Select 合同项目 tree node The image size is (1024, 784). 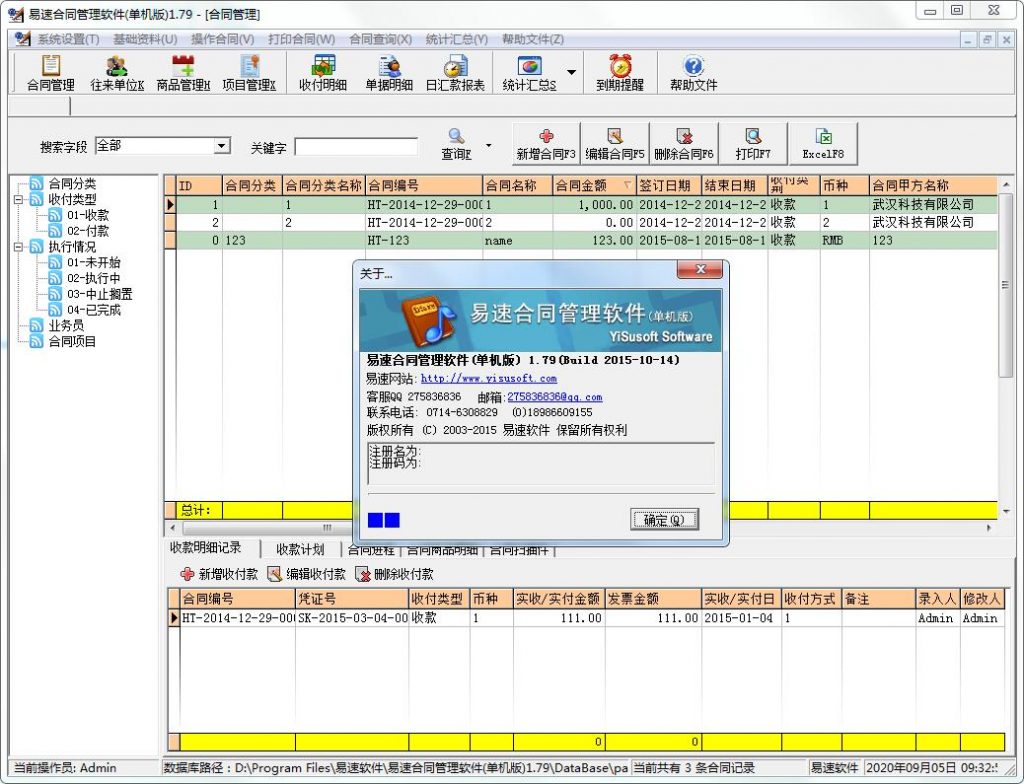(x=72, y=341)
